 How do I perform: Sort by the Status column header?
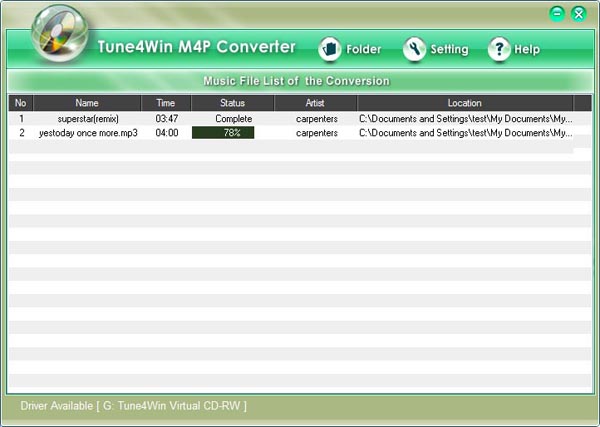(x=232, y=103)
